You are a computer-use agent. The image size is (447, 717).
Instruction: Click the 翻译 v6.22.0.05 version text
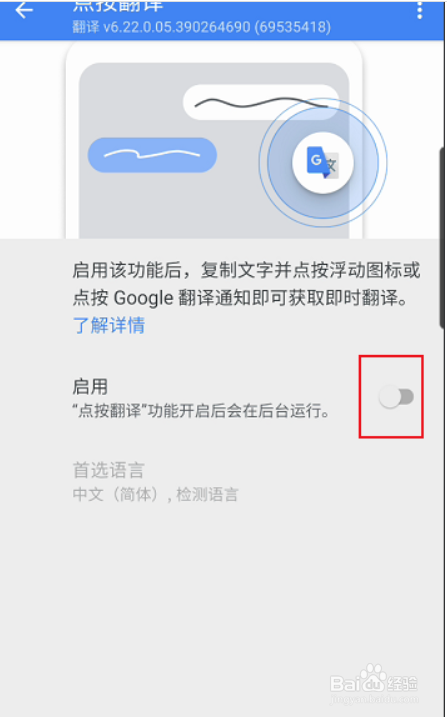click(202, 27)
